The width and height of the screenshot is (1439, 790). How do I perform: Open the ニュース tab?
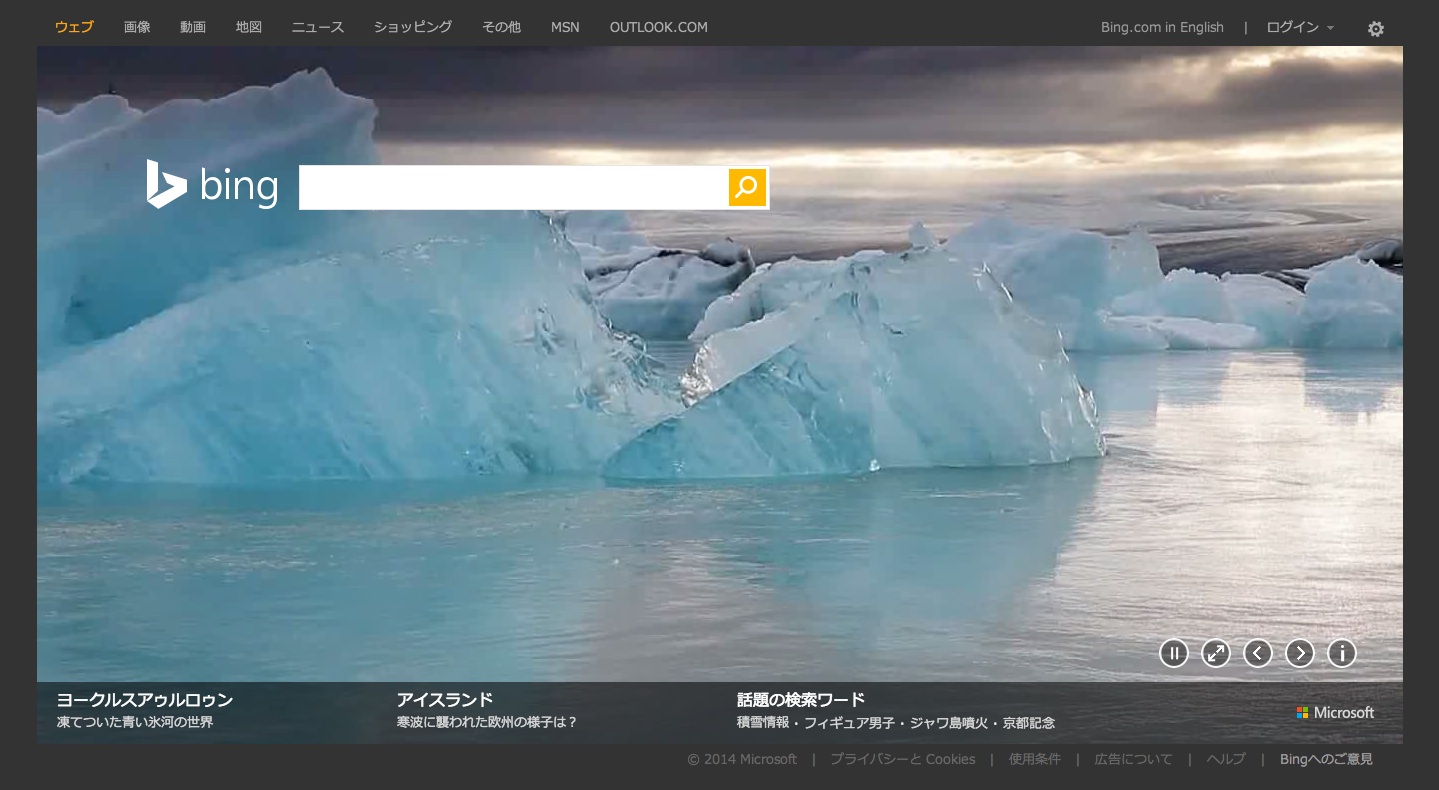coord(318,27)
